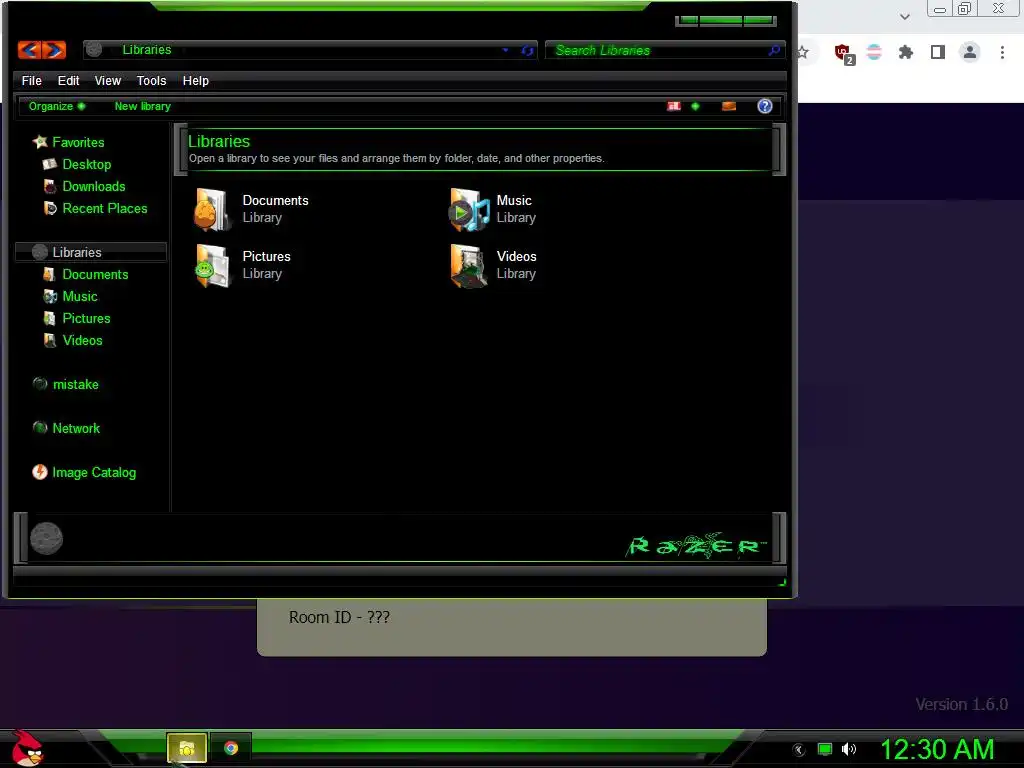The width and height of the screenshot is (1024, 768).
Task: Open the Tools menu
Action: click(151, 80)
